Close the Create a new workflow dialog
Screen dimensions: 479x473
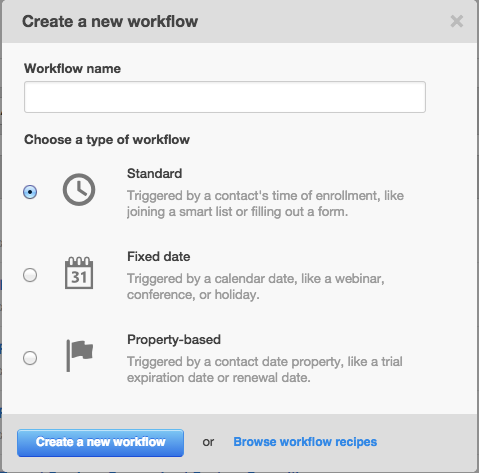457,21
